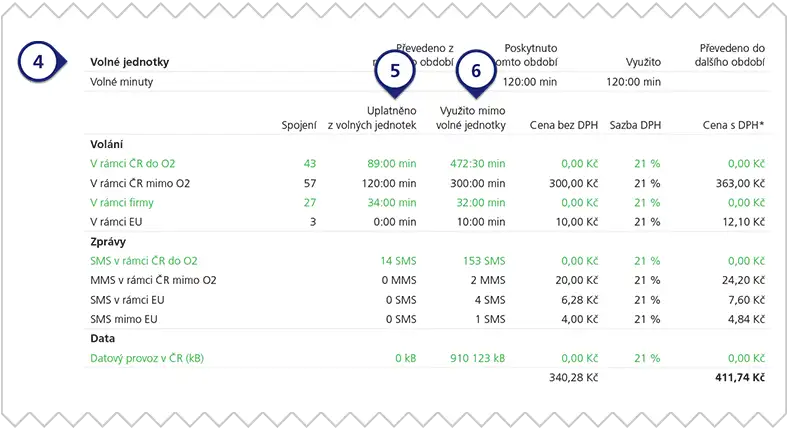Select the 'Volné minuty' row label
Viewport: 788px width, 430px height.
point(122,82)
